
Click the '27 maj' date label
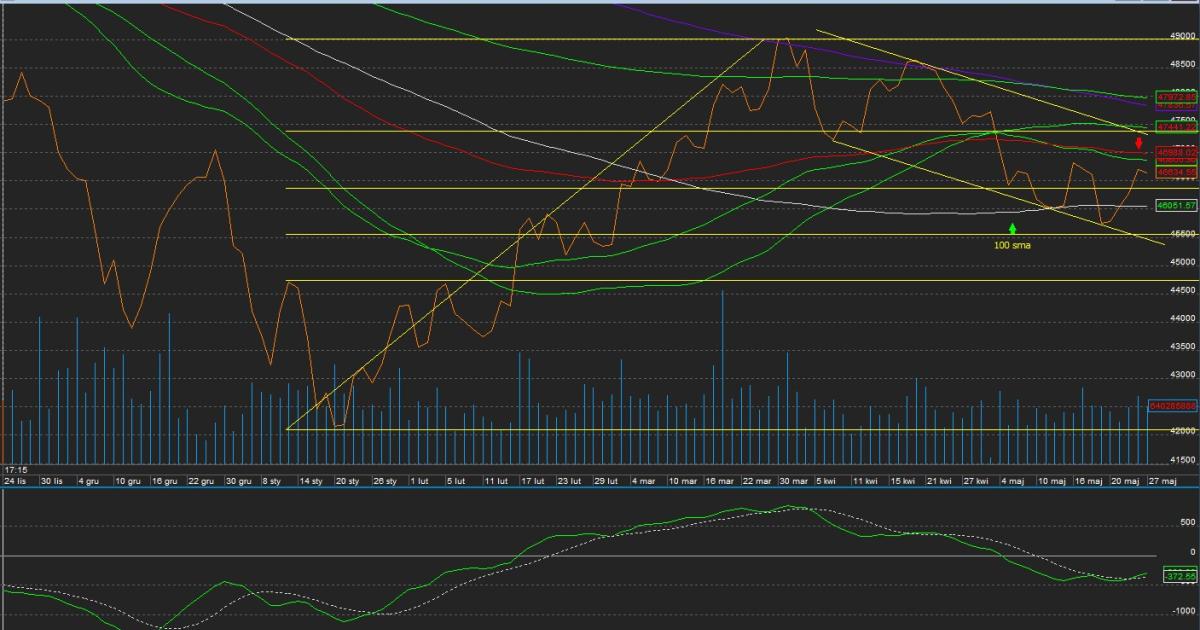1164,481
